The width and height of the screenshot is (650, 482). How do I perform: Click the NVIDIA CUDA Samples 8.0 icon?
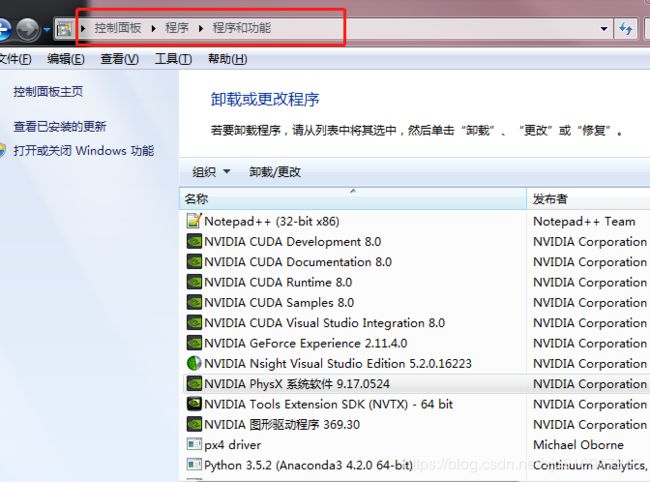(x=194, y=302)
